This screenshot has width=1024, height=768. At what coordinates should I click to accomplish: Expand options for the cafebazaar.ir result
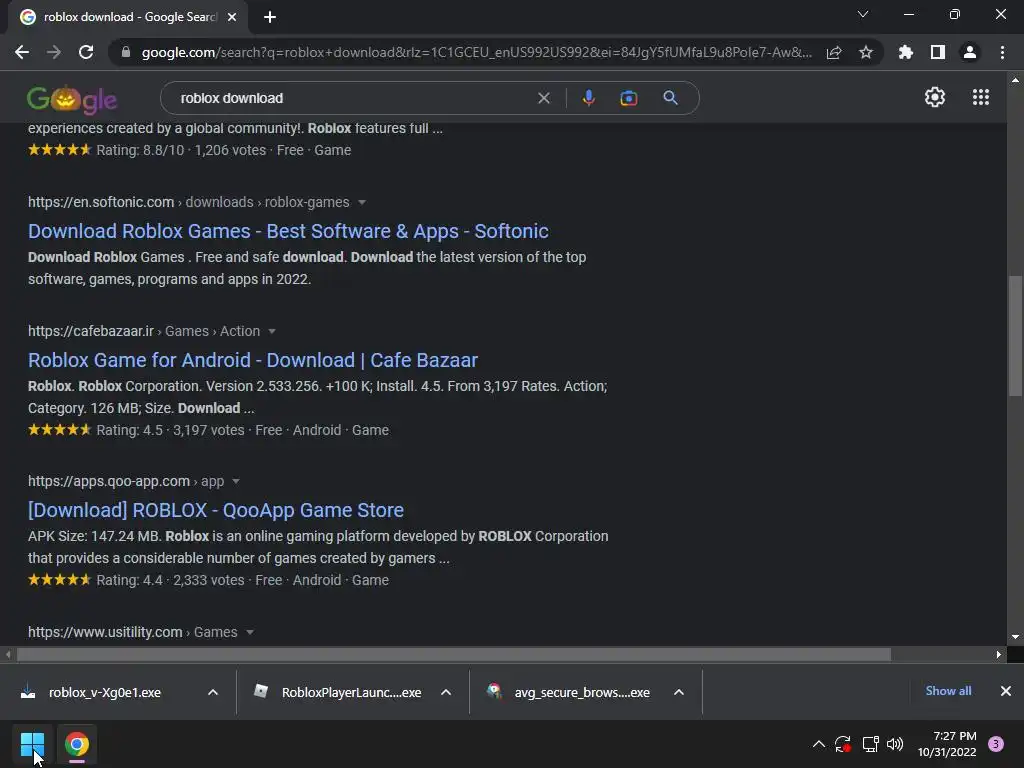click(272, 331)
